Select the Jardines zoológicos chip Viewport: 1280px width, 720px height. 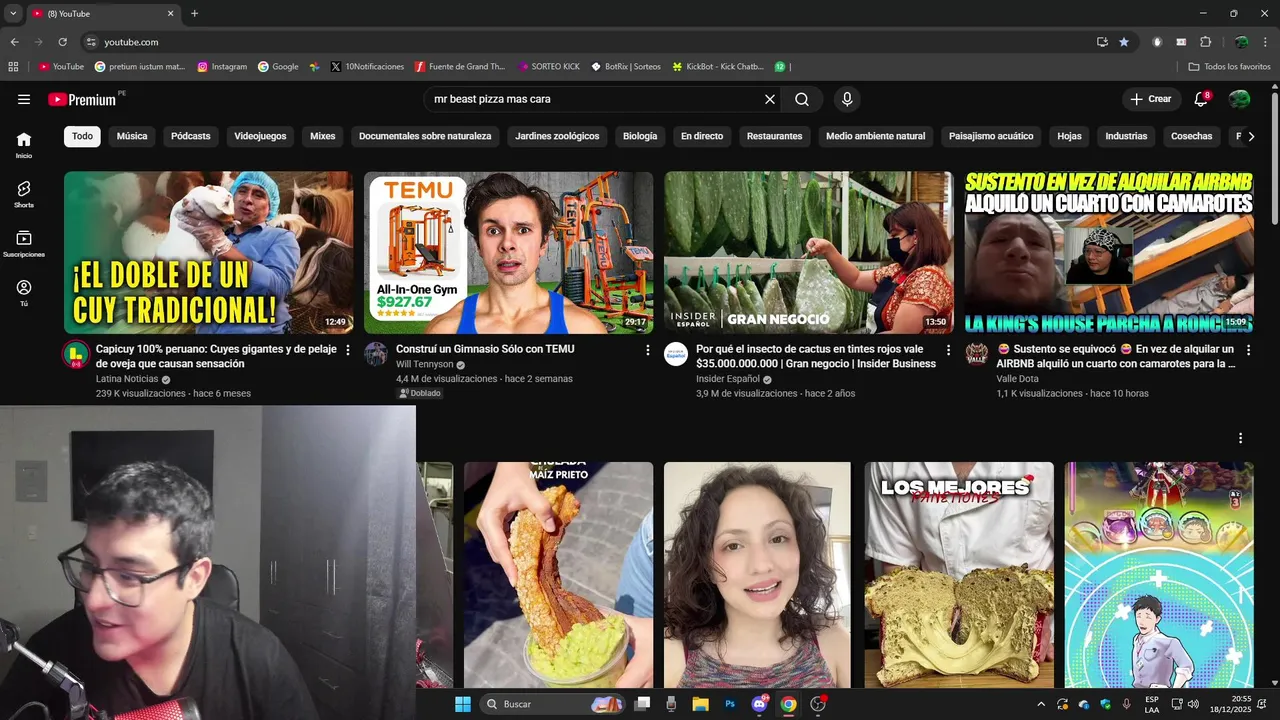point(557,136)
